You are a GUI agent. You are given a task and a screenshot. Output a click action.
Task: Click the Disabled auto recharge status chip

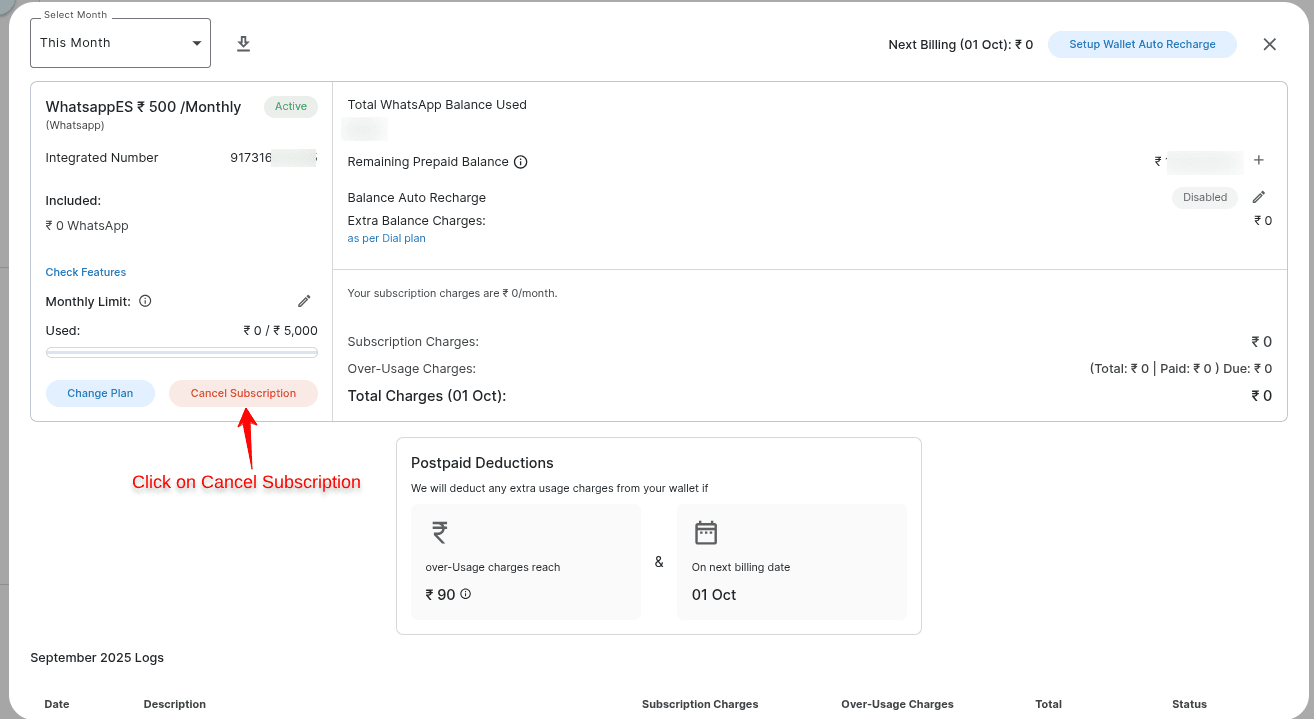click(1205, 197)
